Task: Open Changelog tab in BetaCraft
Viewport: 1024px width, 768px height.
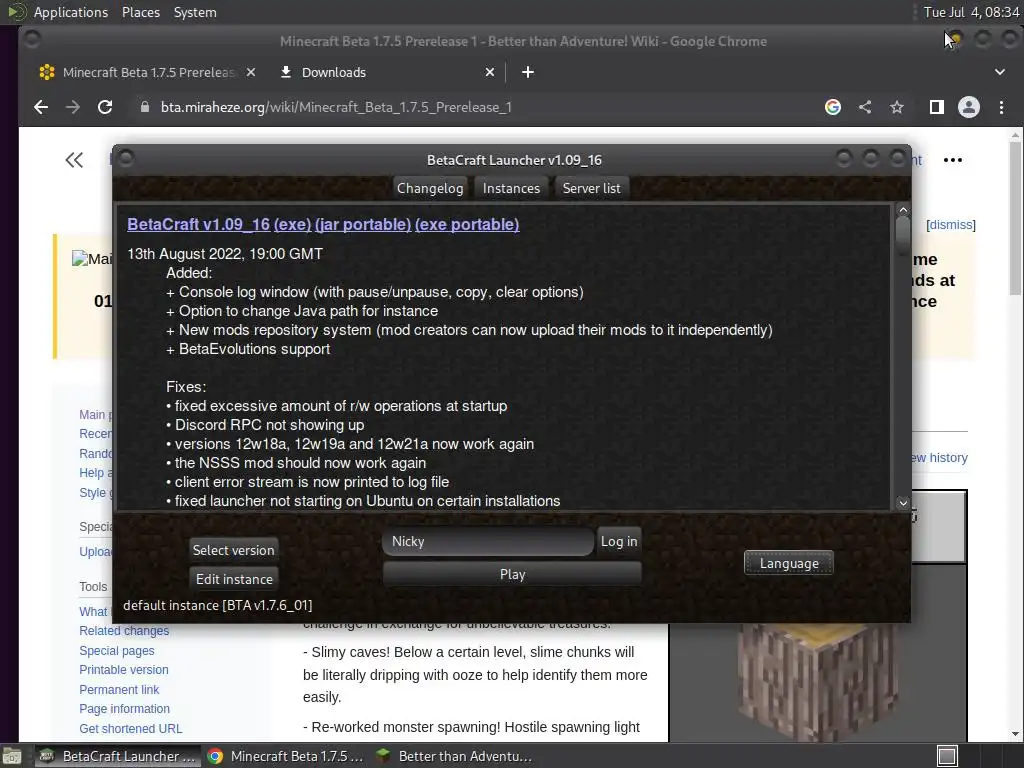Action: pyautogui.click(x=430, y=188)
